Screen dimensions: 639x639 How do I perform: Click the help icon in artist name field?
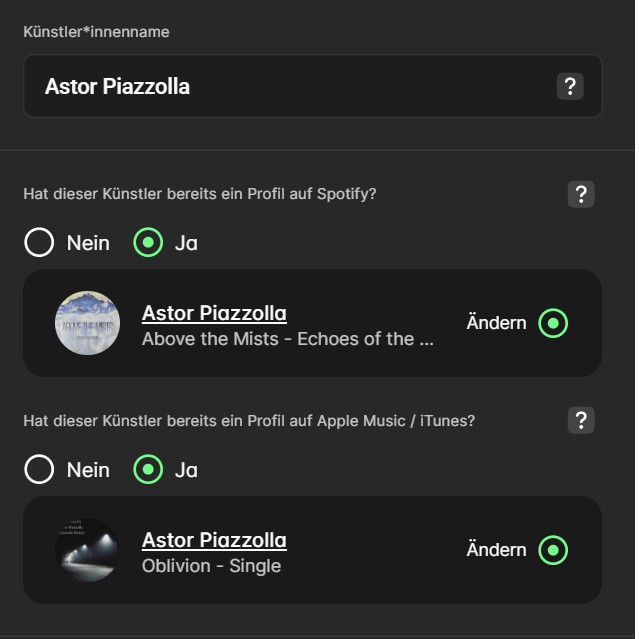click(569, 86)
